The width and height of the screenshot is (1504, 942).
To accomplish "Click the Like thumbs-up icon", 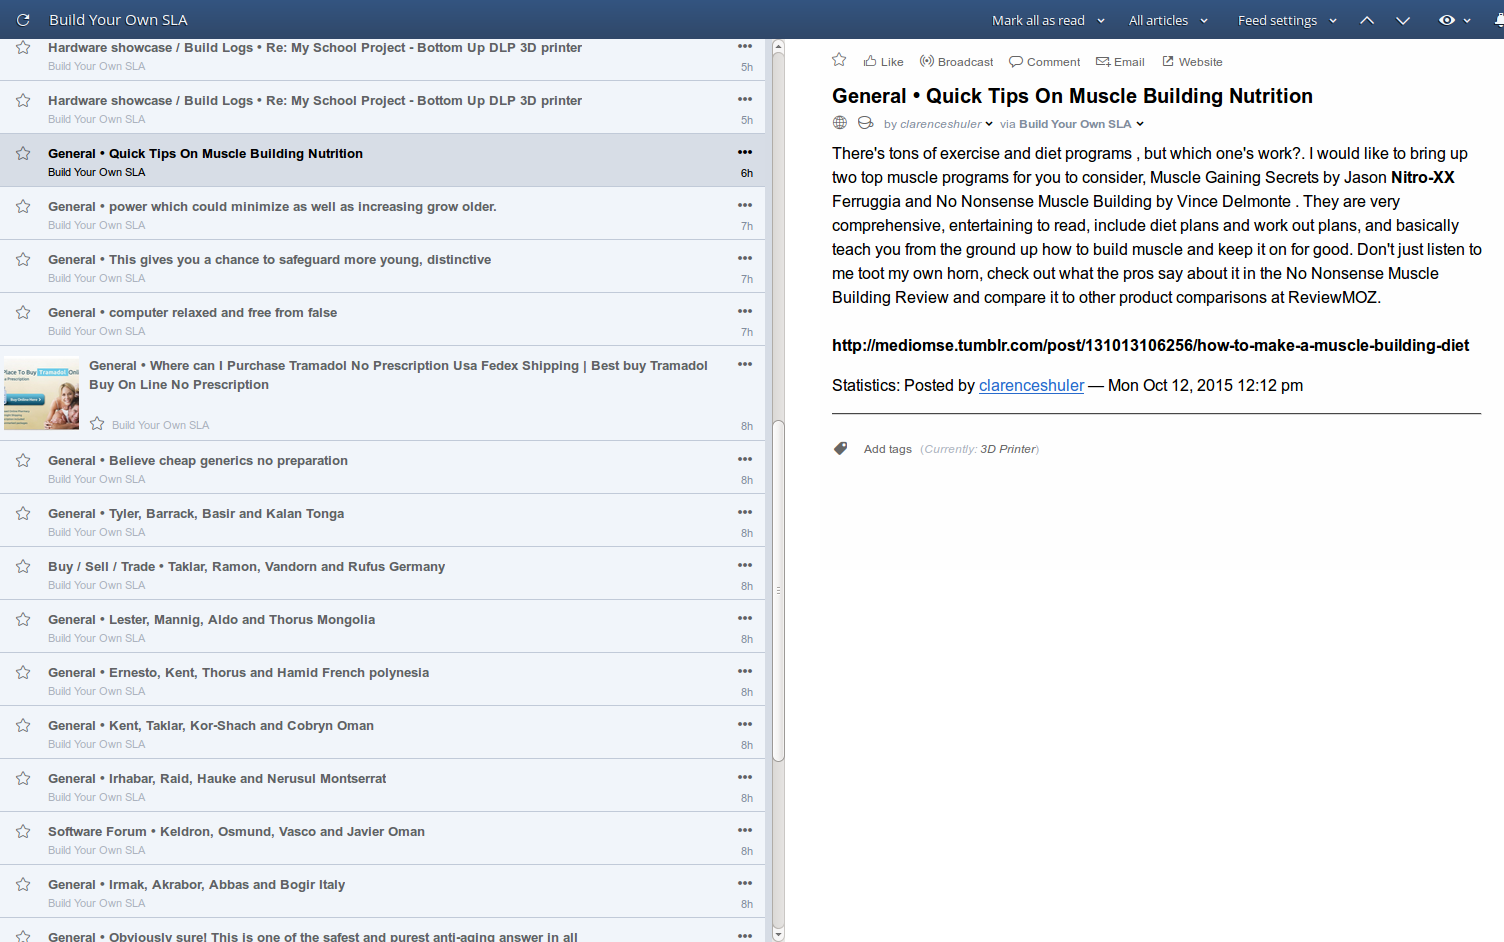I will (870, 61).
